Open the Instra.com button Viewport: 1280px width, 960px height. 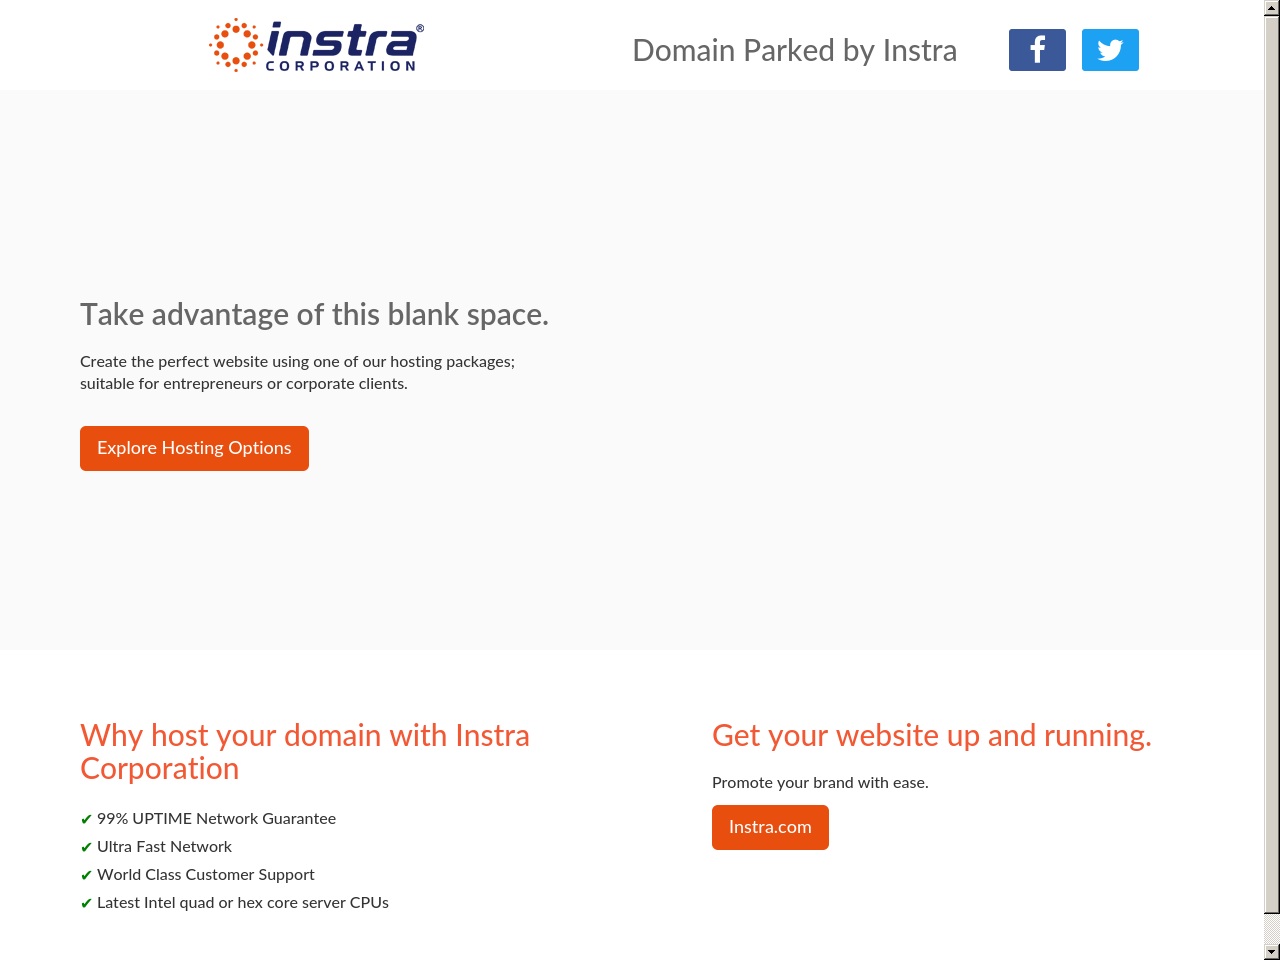click(x=770, y=827)
